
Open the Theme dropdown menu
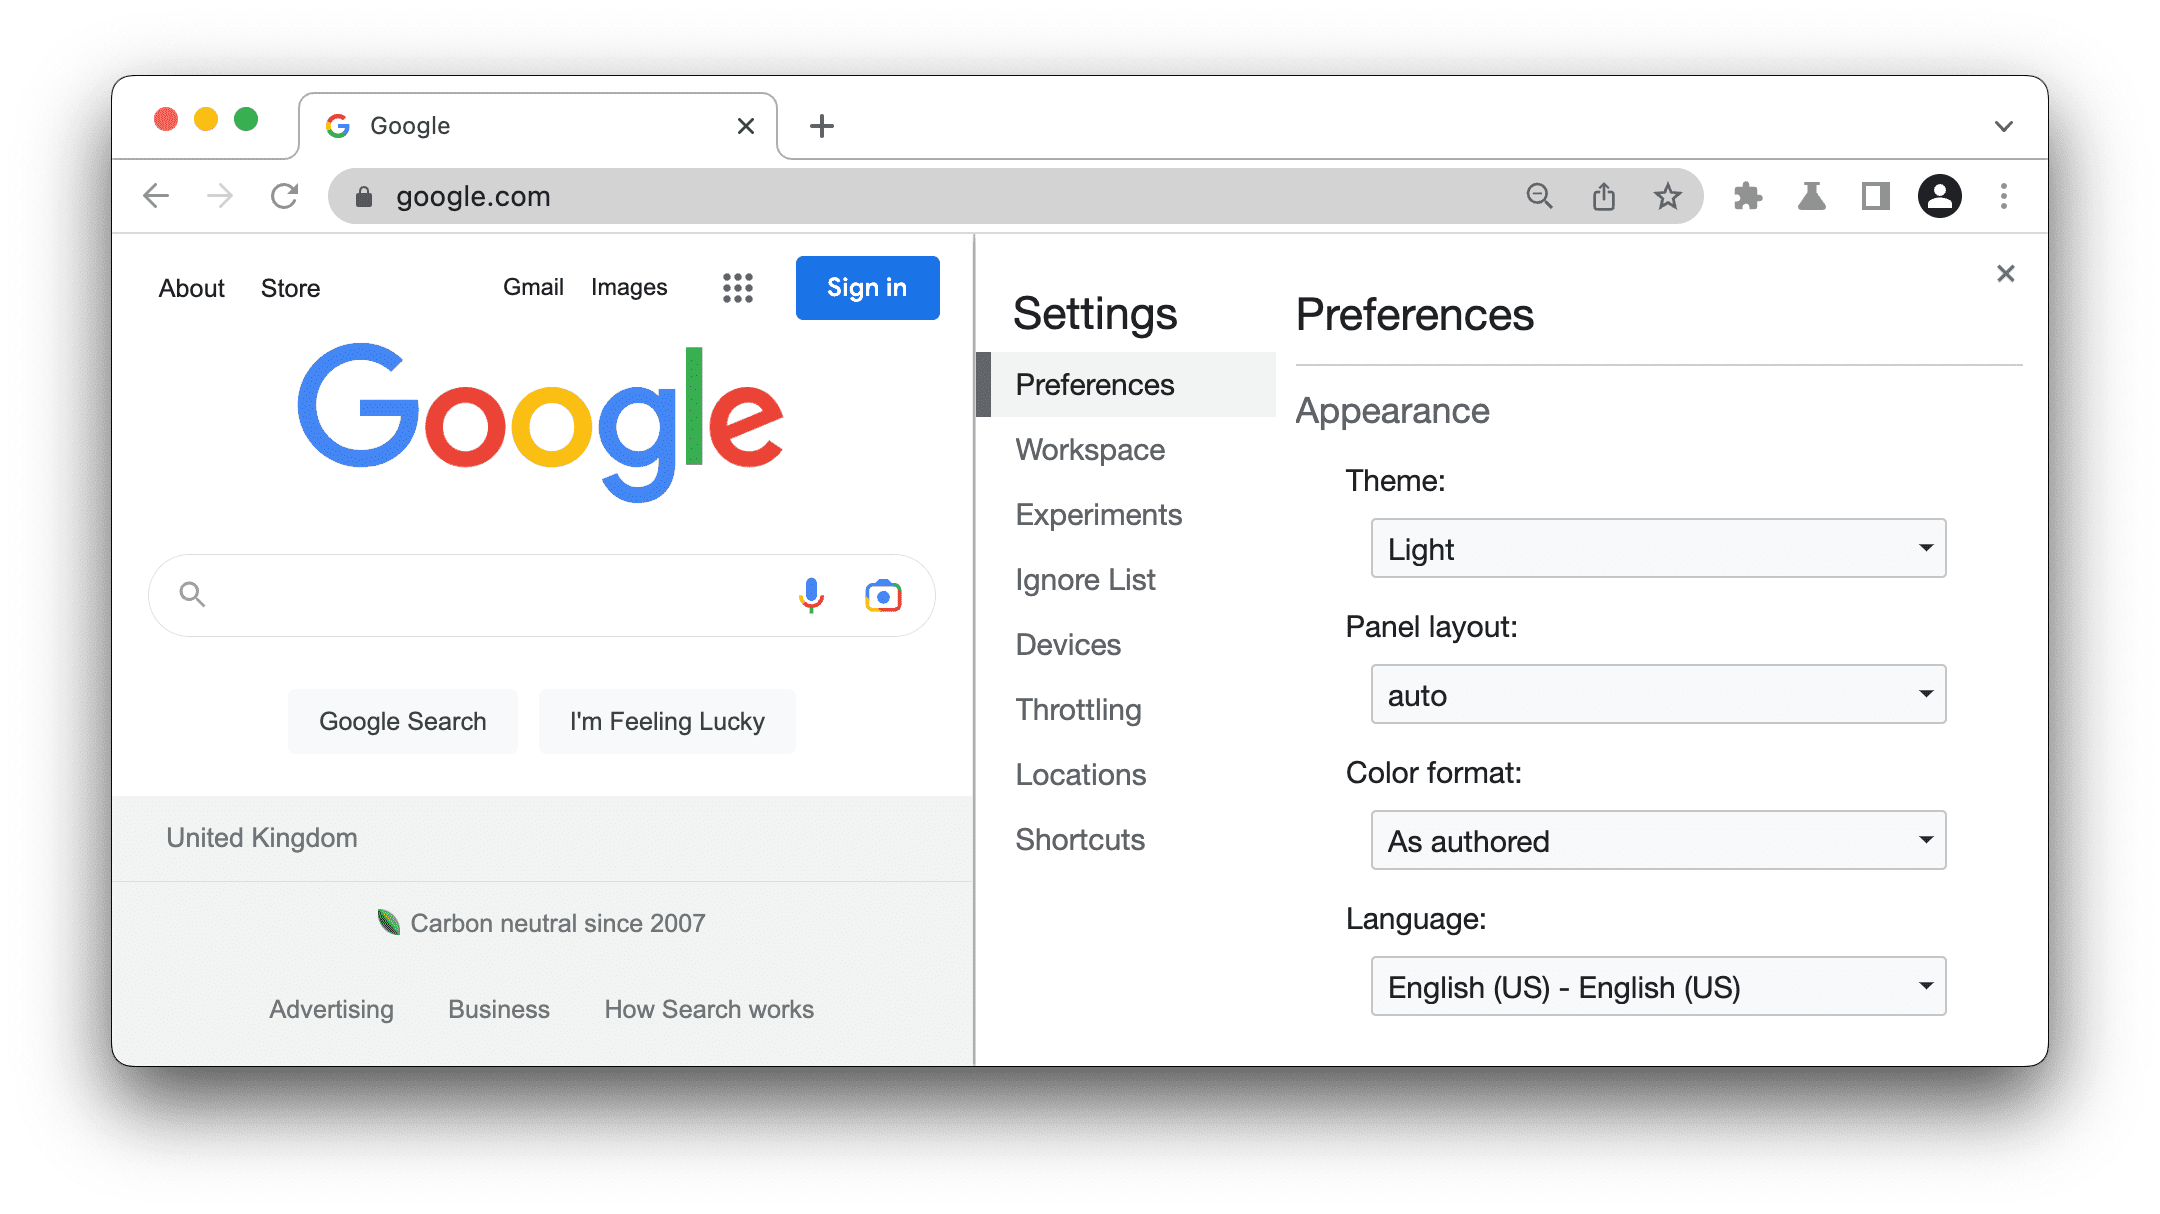[x=1656, y=546]
